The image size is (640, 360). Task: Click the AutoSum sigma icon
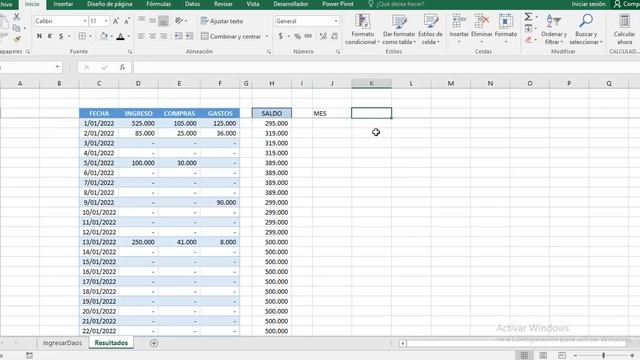coord(528,17)
